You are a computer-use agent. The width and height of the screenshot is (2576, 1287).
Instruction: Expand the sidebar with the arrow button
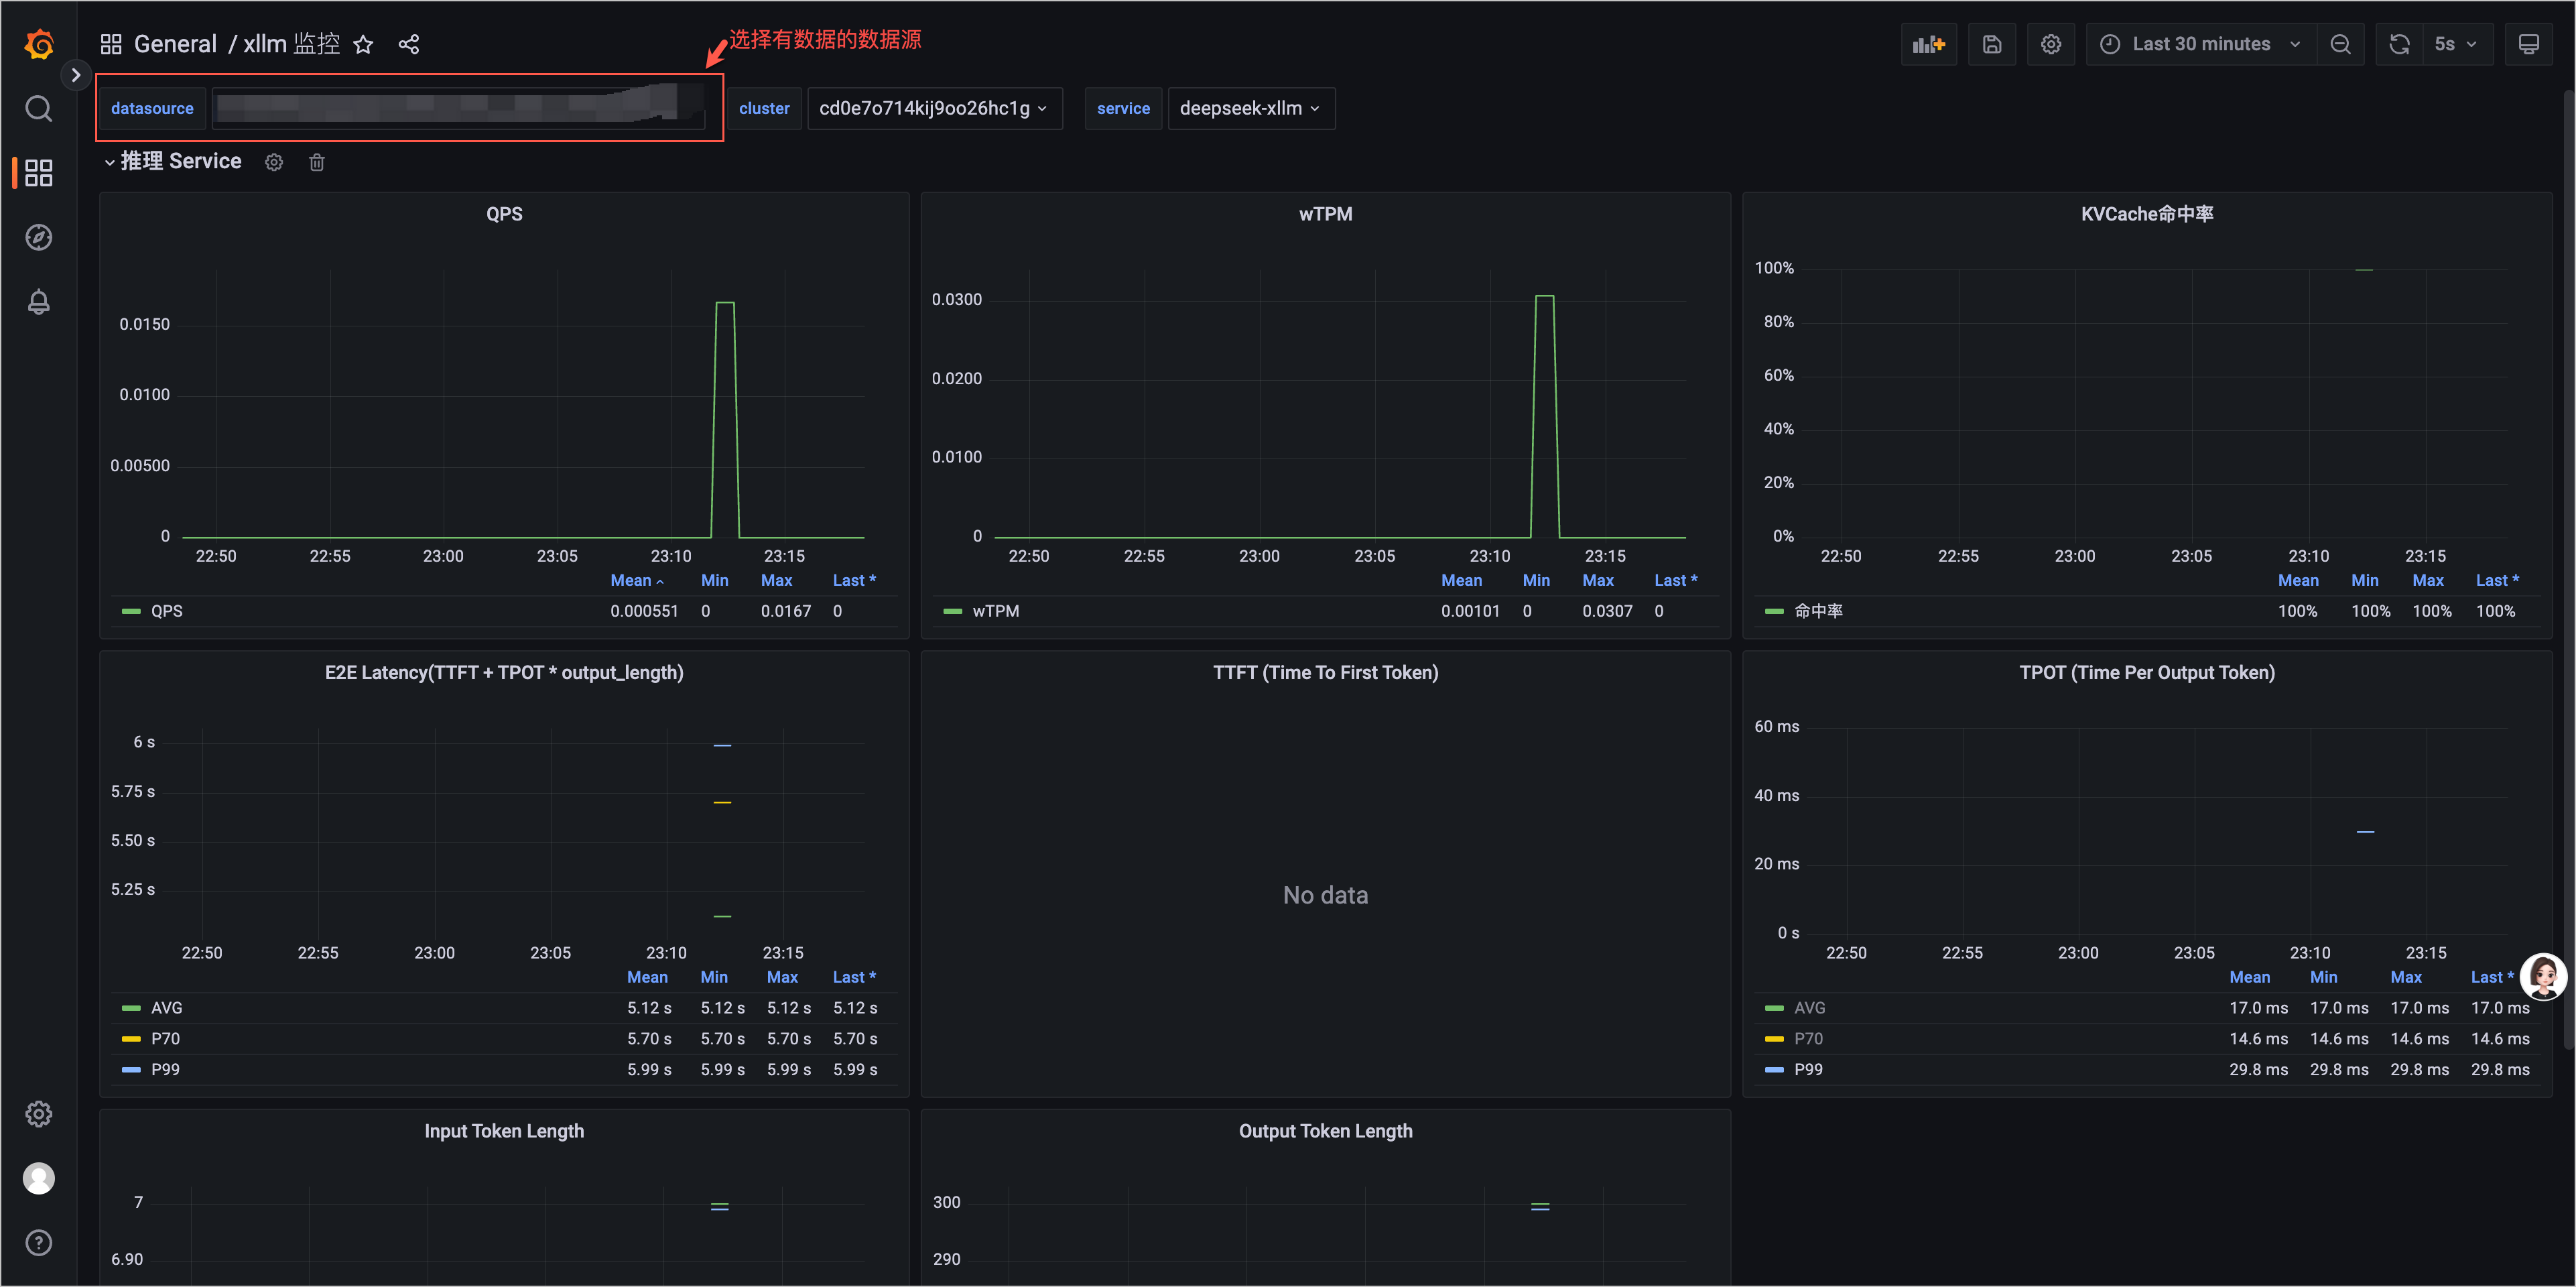coord(75,75)
